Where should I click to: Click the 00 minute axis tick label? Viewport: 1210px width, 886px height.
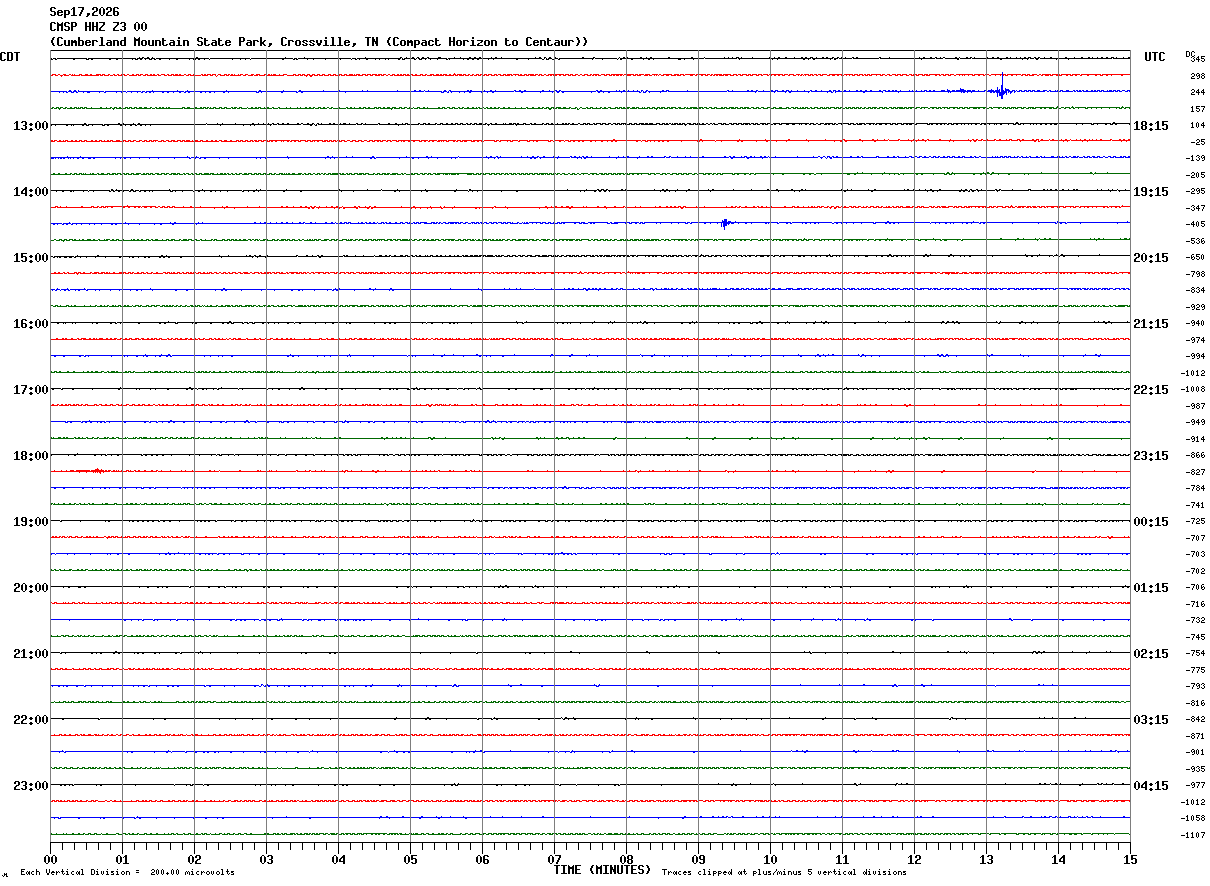51,859
